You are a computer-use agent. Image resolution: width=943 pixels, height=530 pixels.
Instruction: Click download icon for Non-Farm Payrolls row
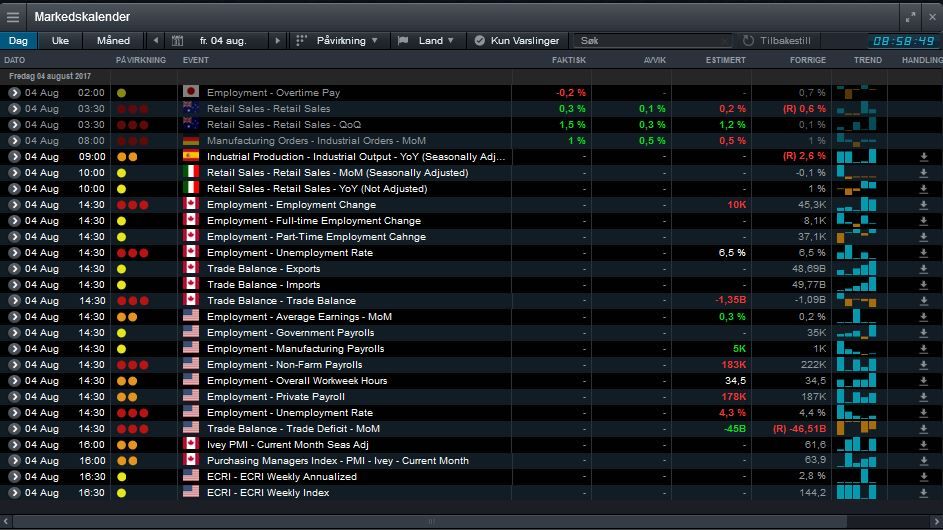924,365
